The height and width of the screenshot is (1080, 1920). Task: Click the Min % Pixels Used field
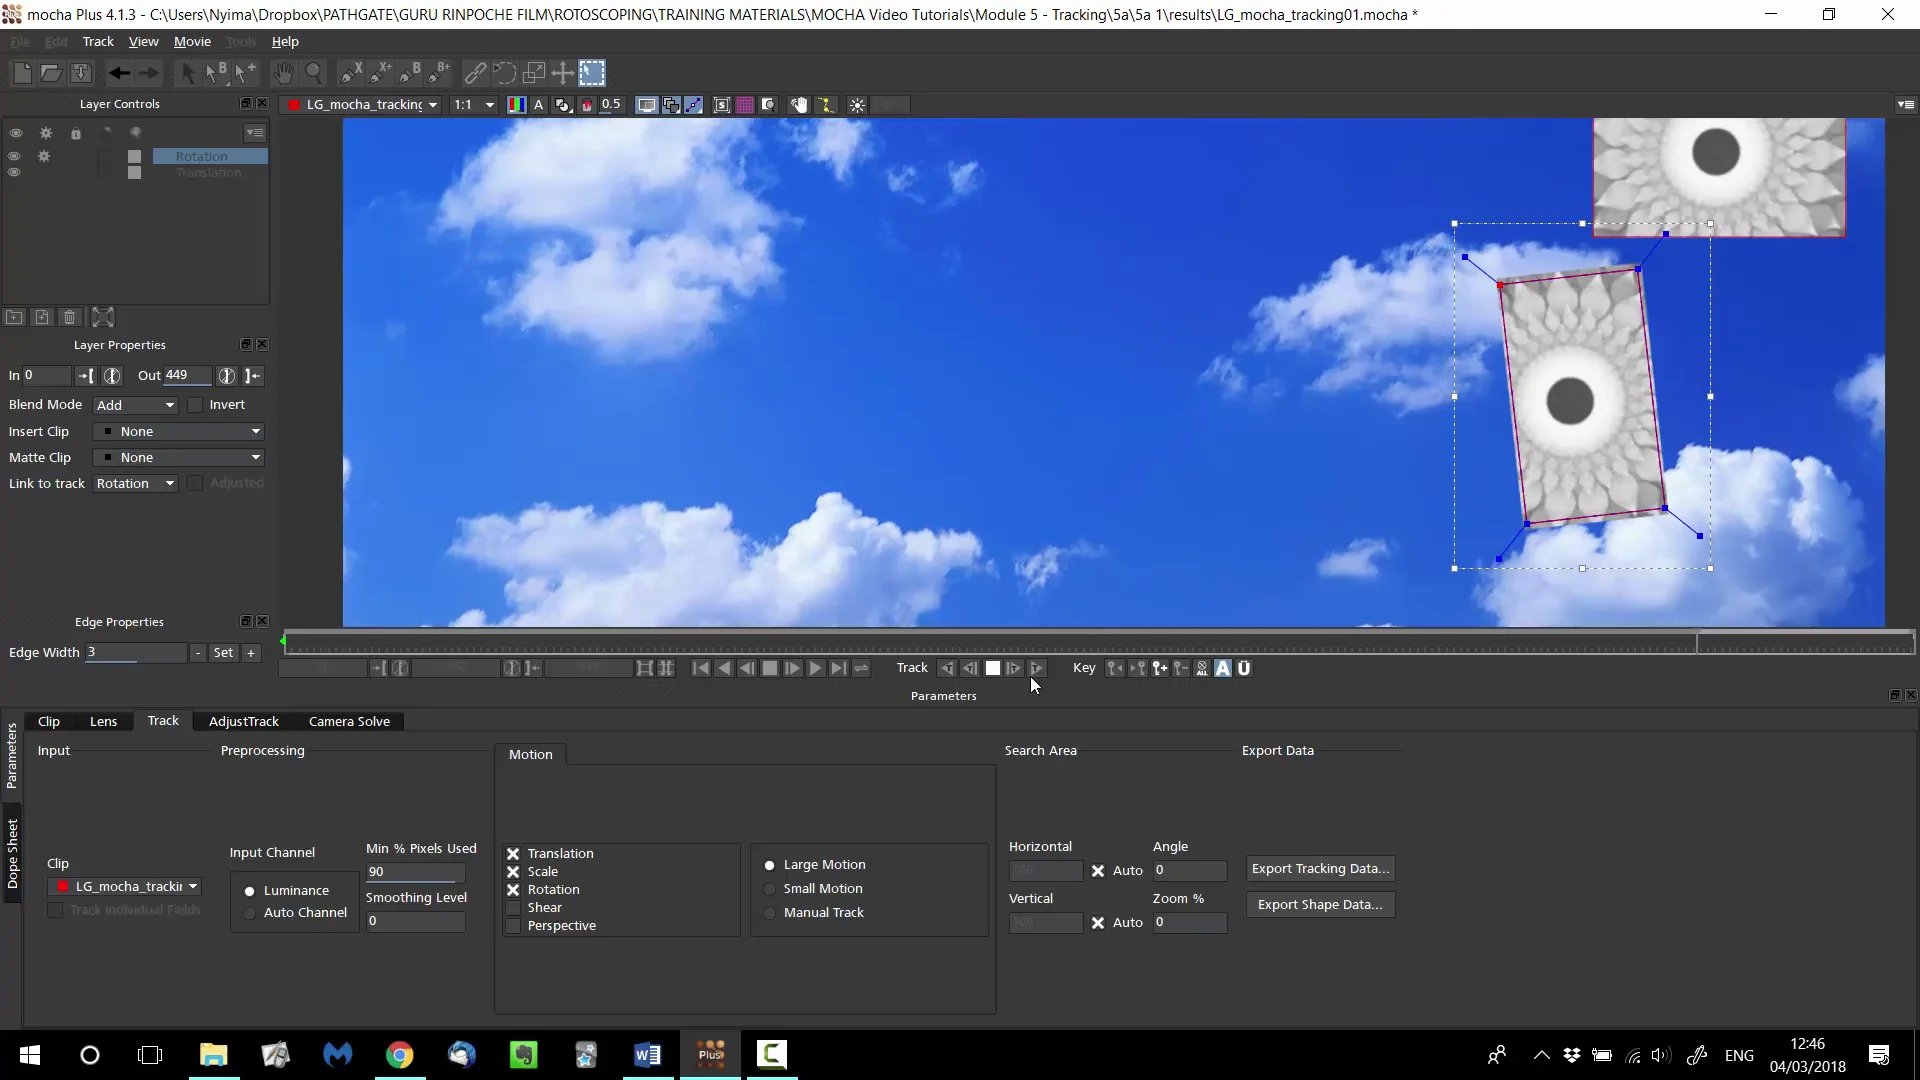coord(415,872)
